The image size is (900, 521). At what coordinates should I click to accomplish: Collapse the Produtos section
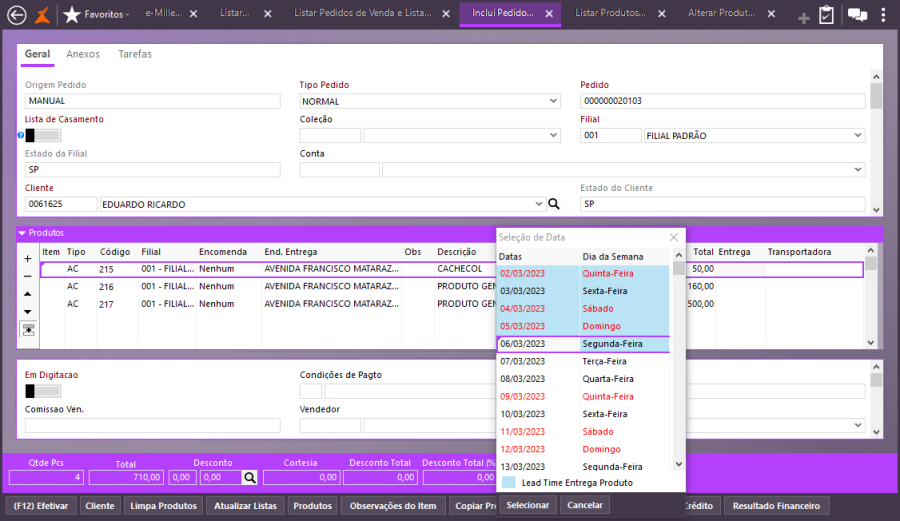pyautogui.click(x=23, y=233)
